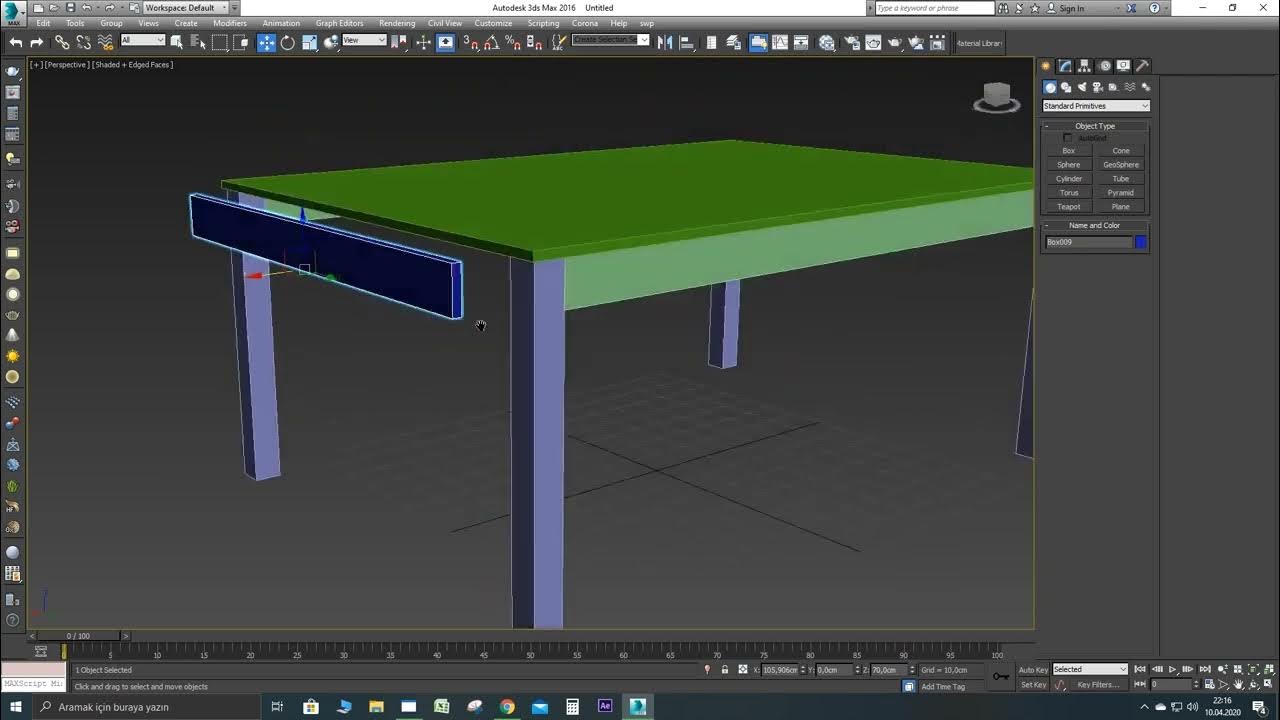
Task: Choose the Select Object tool
Action: click(x=177, y=42)
